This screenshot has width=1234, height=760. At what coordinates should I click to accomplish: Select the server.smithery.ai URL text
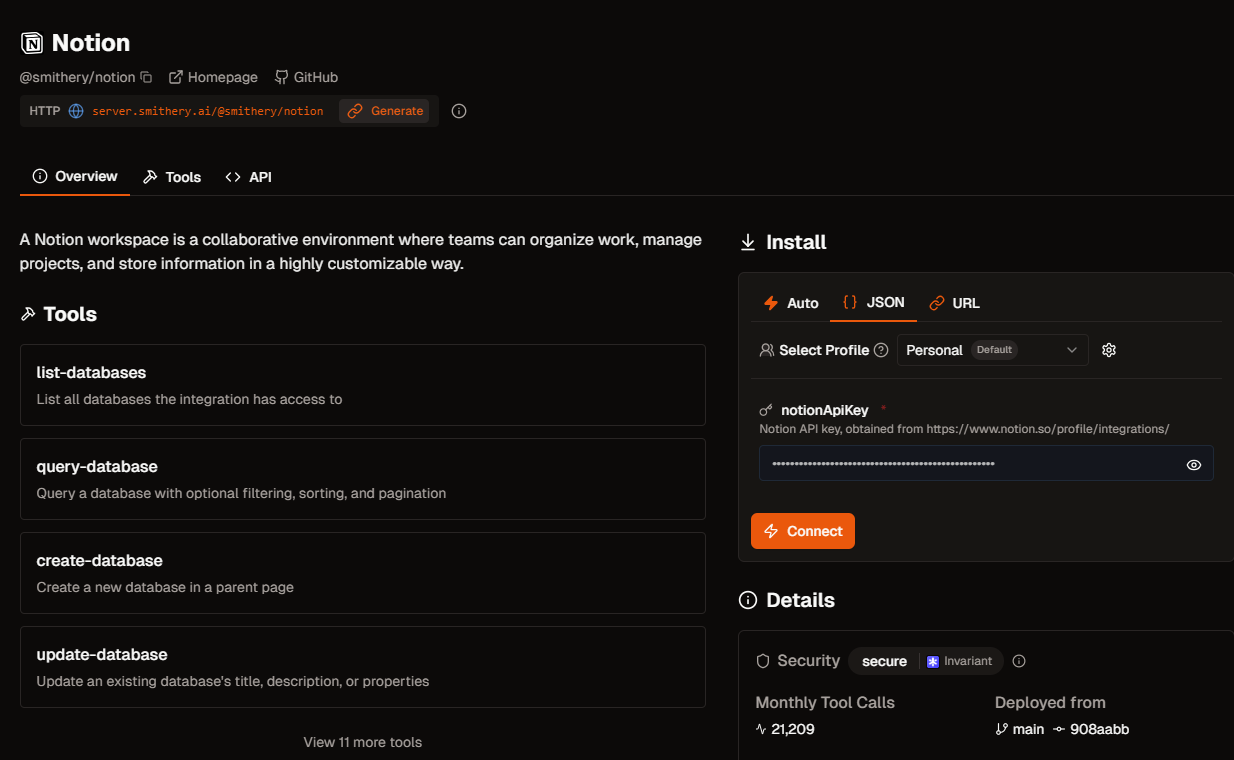click(x=208, y=111)
